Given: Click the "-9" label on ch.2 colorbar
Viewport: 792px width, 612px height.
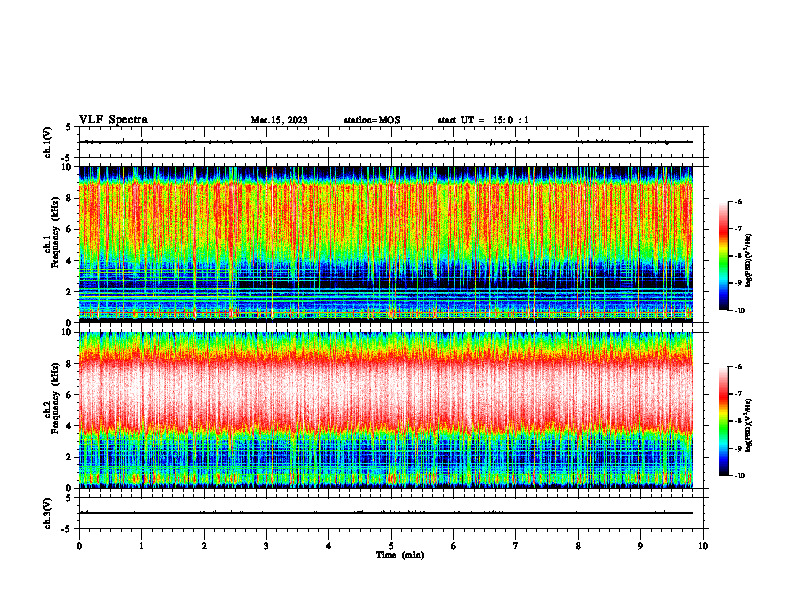Looking at the screenshot, I should [739, 448].
